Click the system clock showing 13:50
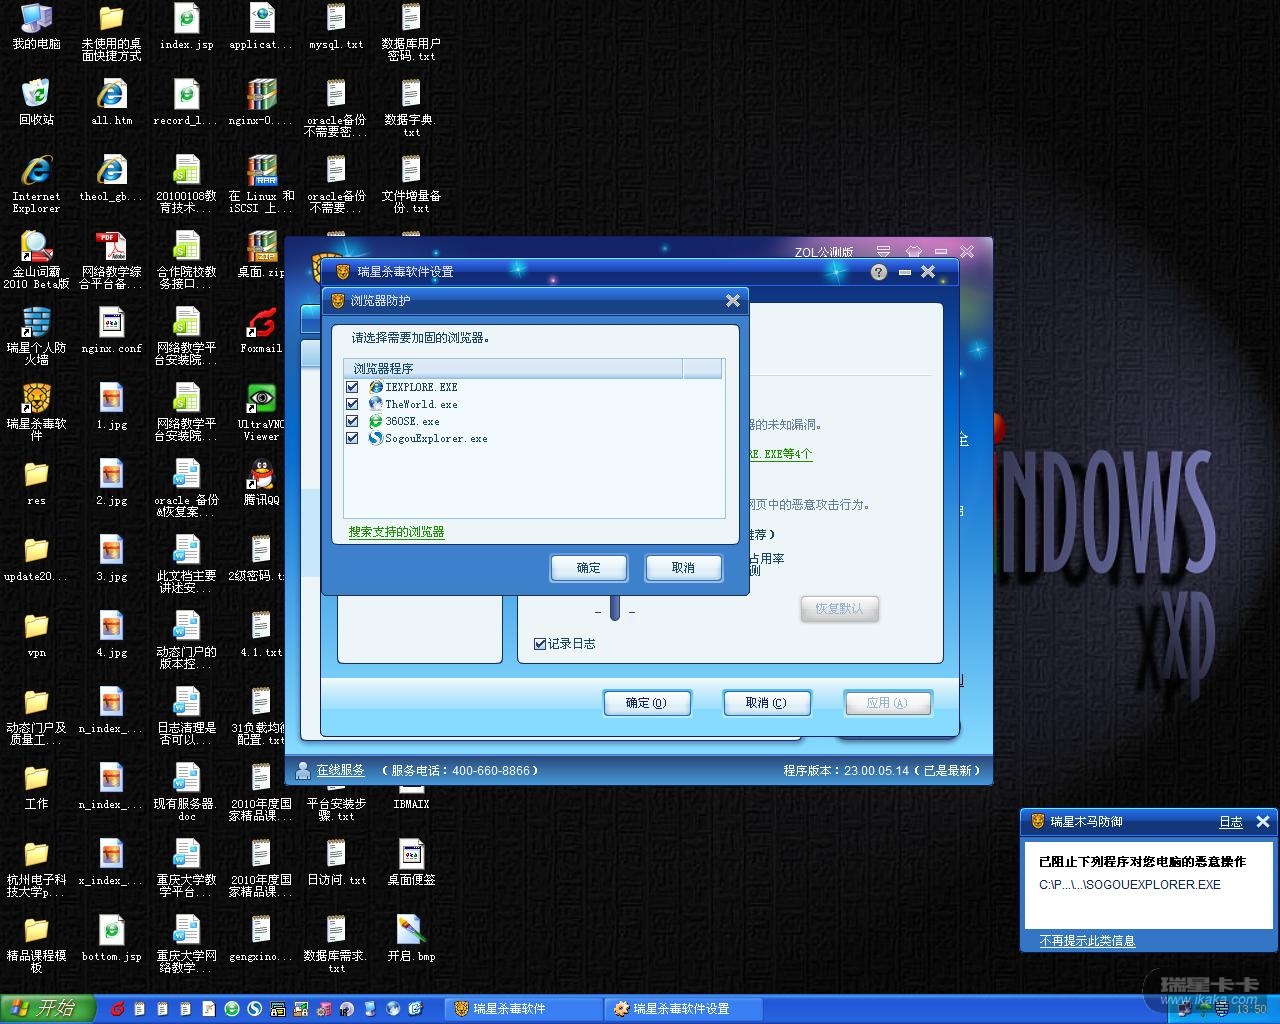Screen dimensions: 1280x1024 (x=1251, y=1009)
